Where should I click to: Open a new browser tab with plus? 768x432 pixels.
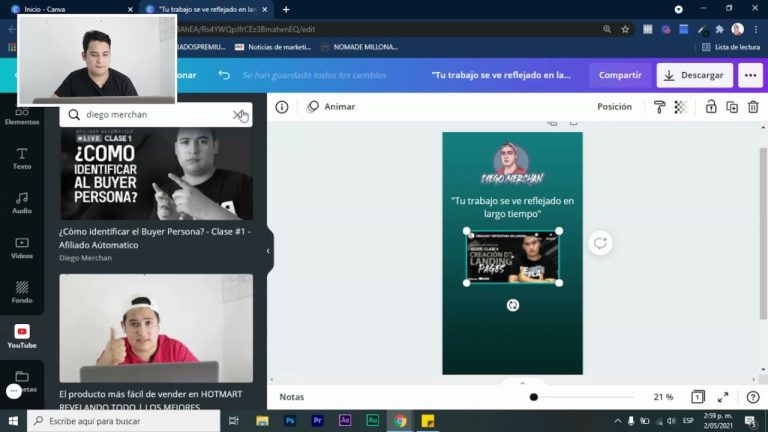click(286, 9)
